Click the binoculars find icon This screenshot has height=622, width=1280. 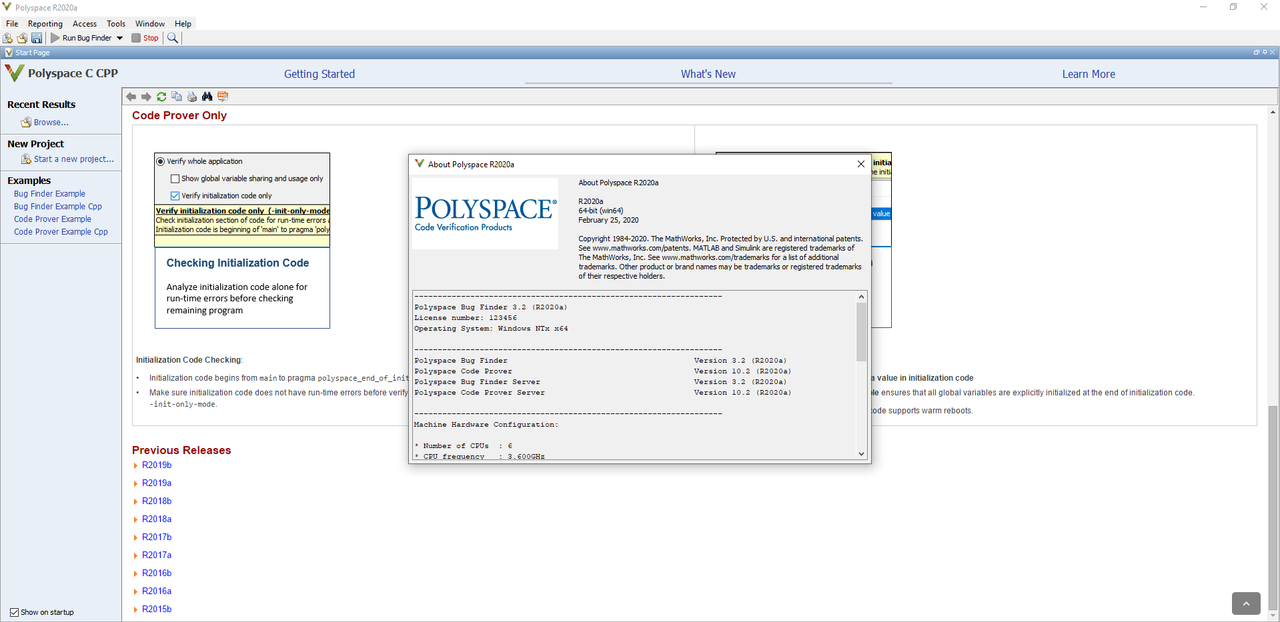207,97
